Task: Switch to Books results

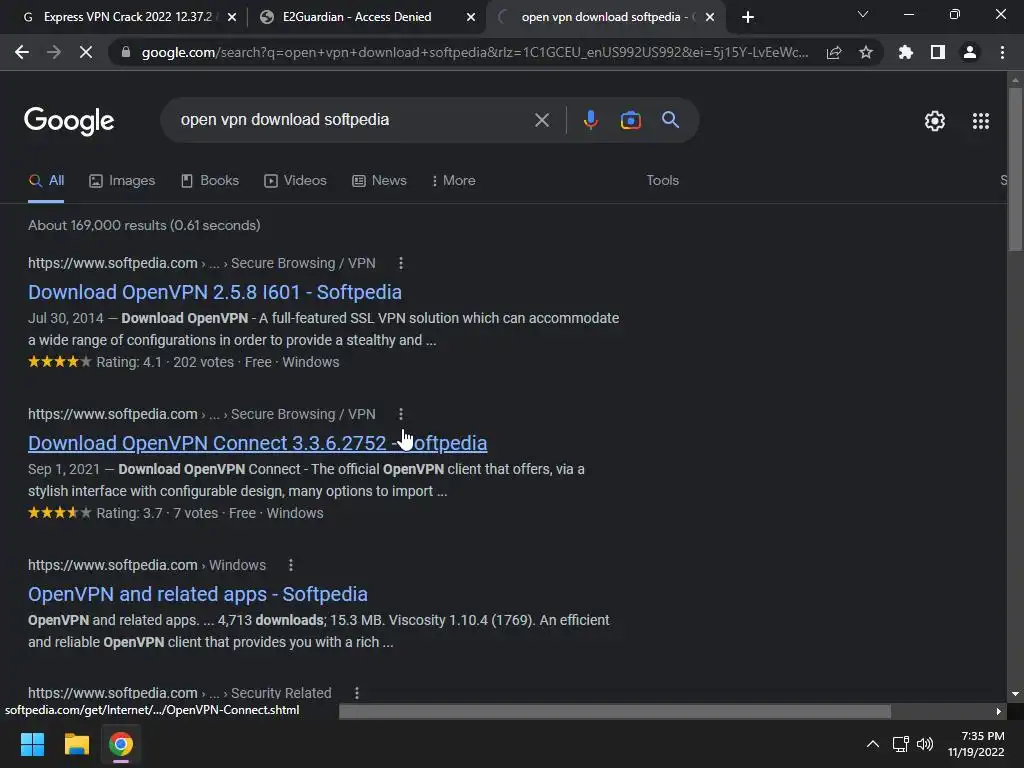Action: point(210,181)
